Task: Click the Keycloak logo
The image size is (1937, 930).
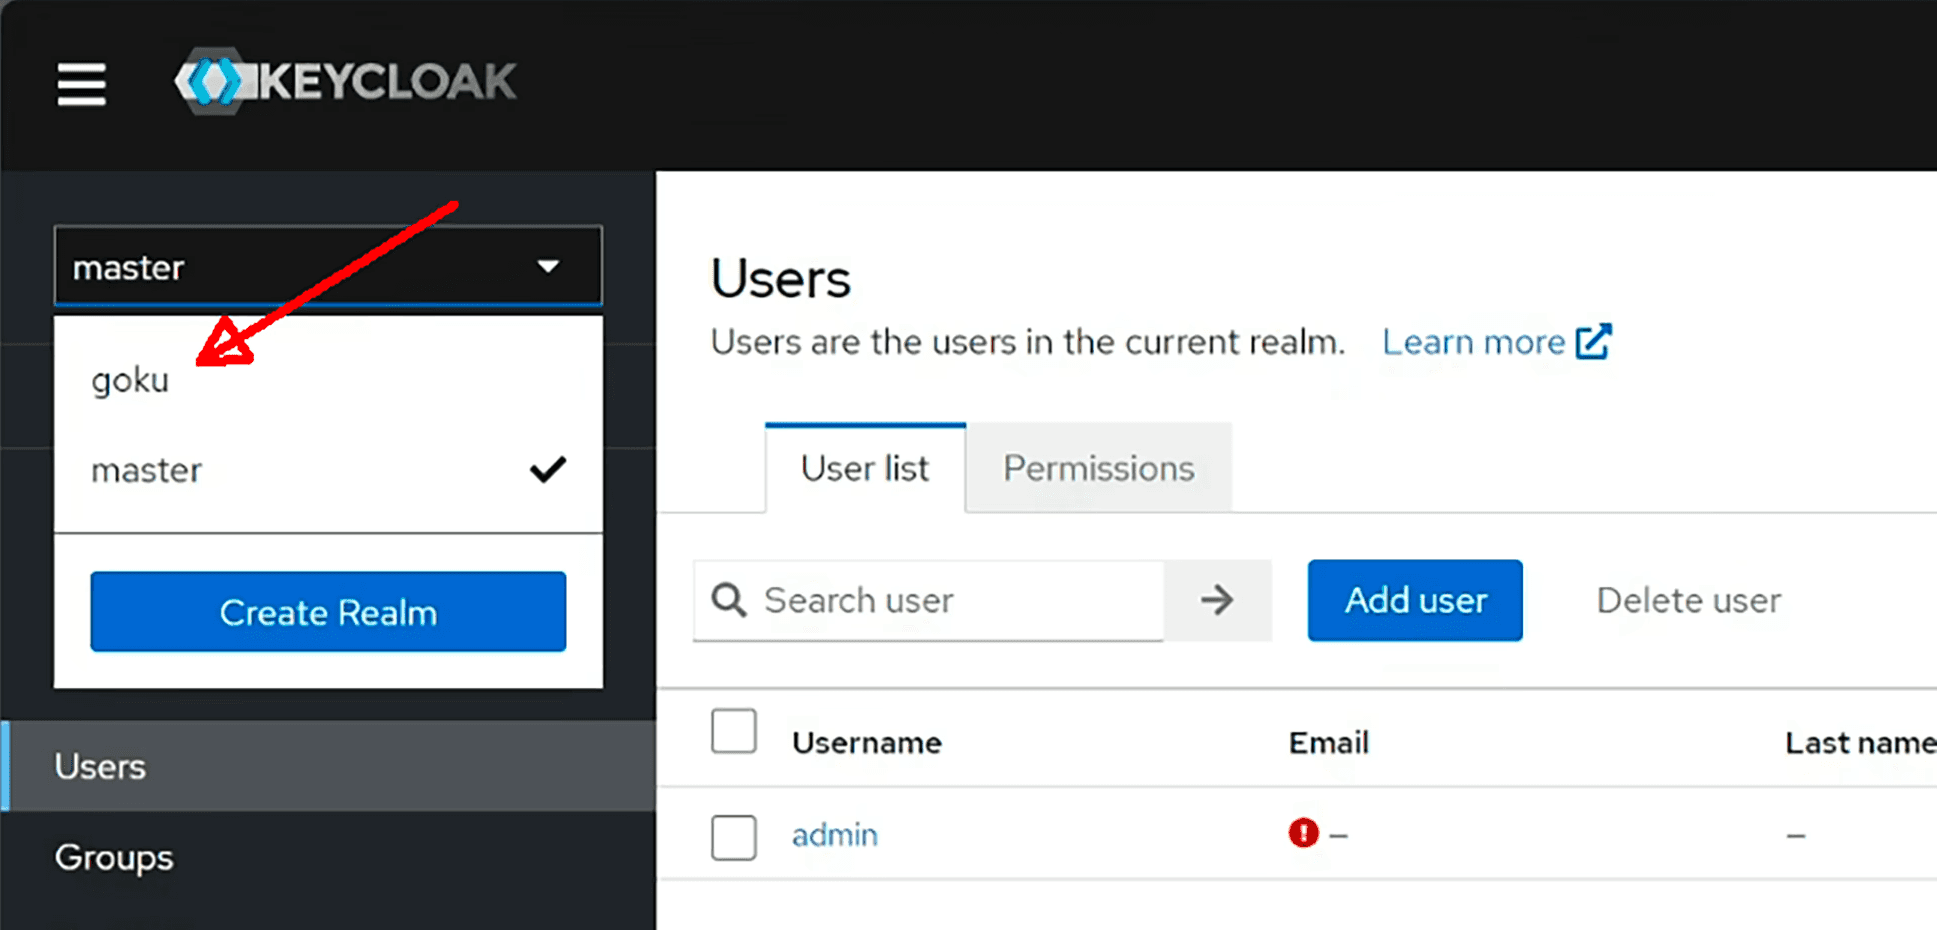Action: pyautogui.click(x=345, y=80)
